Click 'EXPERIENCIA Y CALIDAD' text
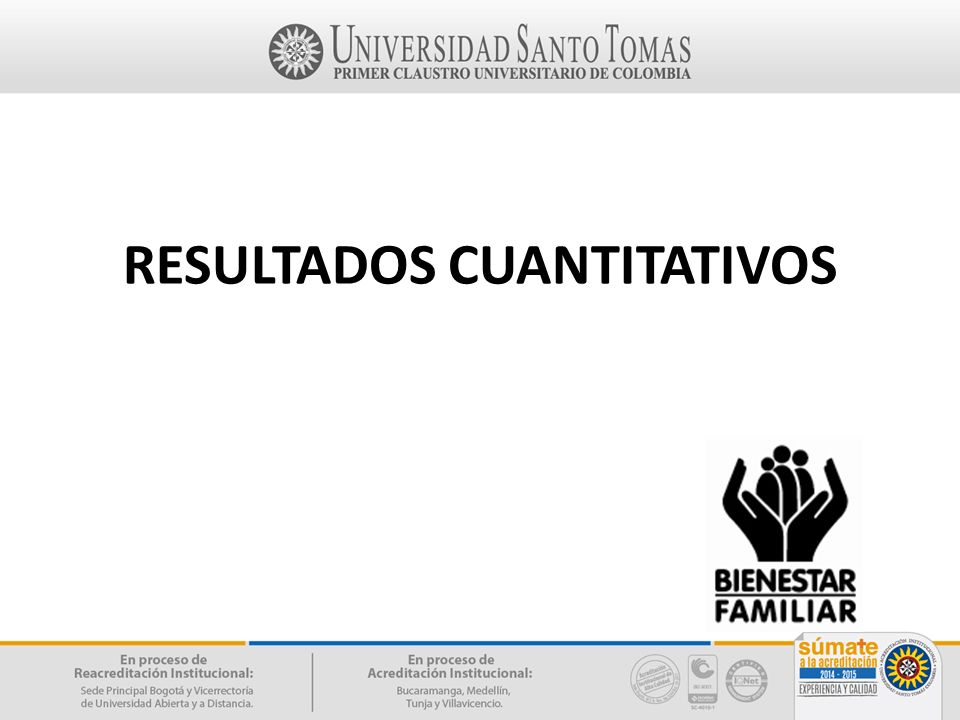 pyautogui.click(x=838, y=689)
